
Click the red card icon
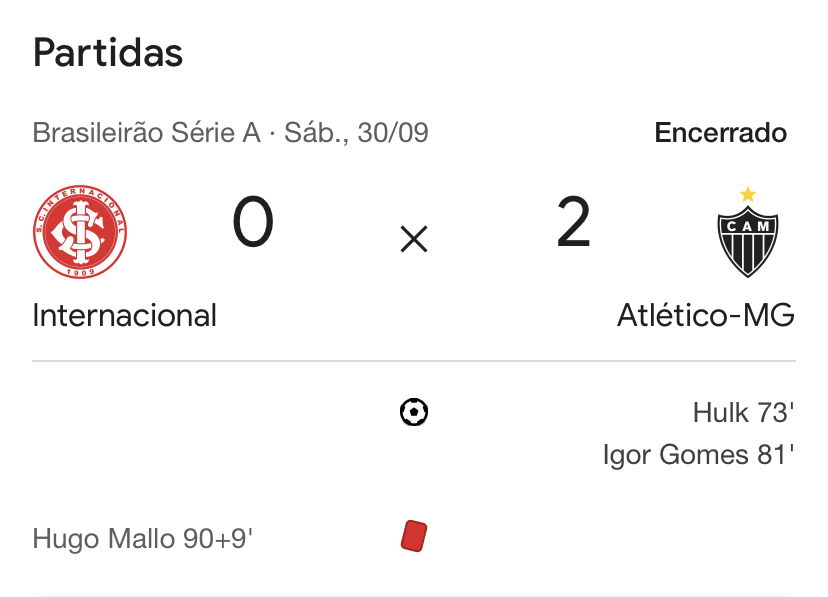414,536
